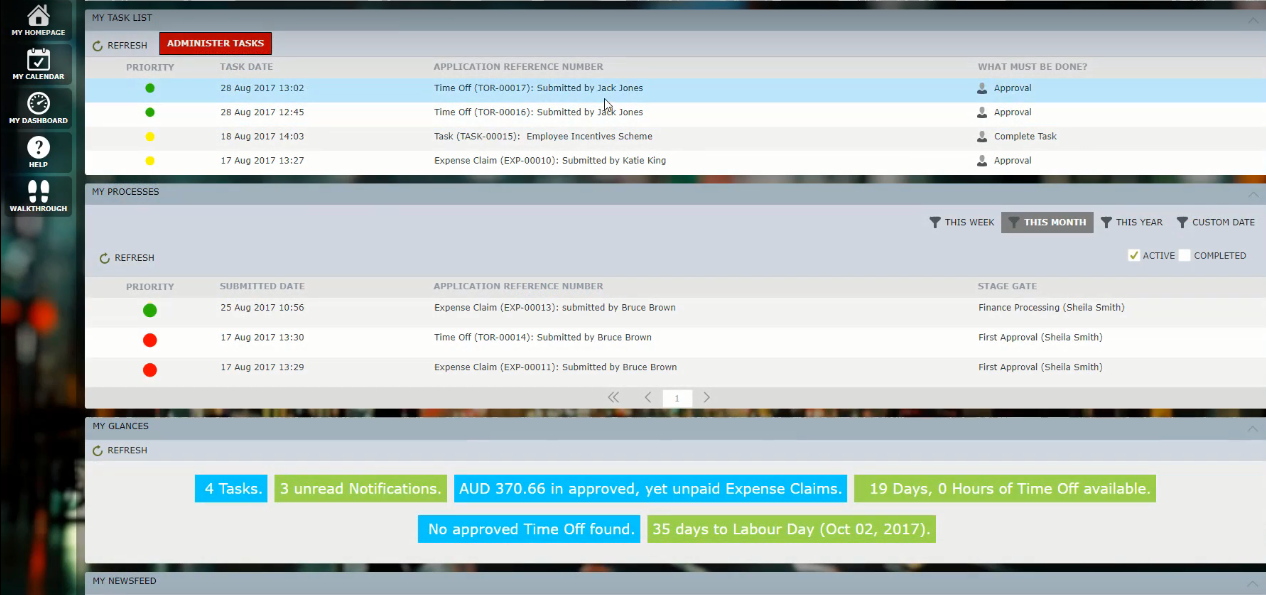This screenshot has height=595, width=1266.
Task: Select Expense Claim (EXP-00011) process row
Action: pyautogui.click(x=675, y=370)
